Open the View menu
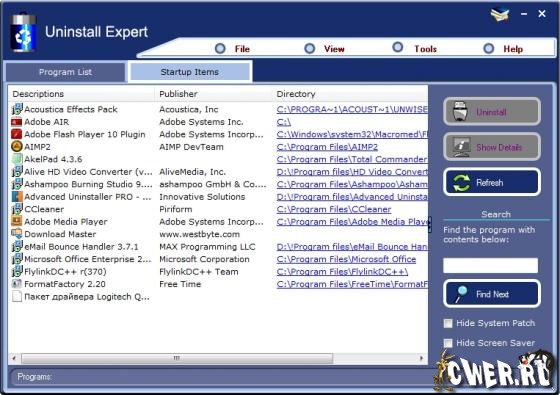The image size is (560, 395). pos(334,49)
